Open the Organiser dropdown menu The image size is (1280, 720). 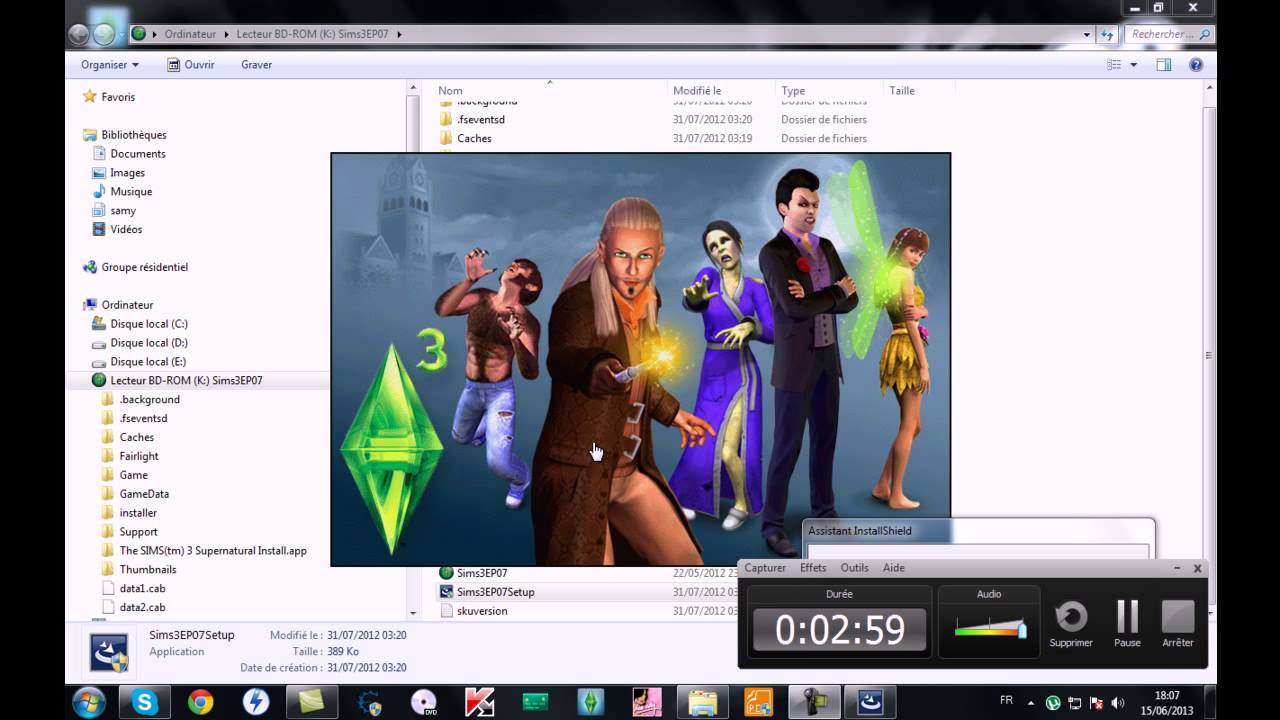coord(110,65)
